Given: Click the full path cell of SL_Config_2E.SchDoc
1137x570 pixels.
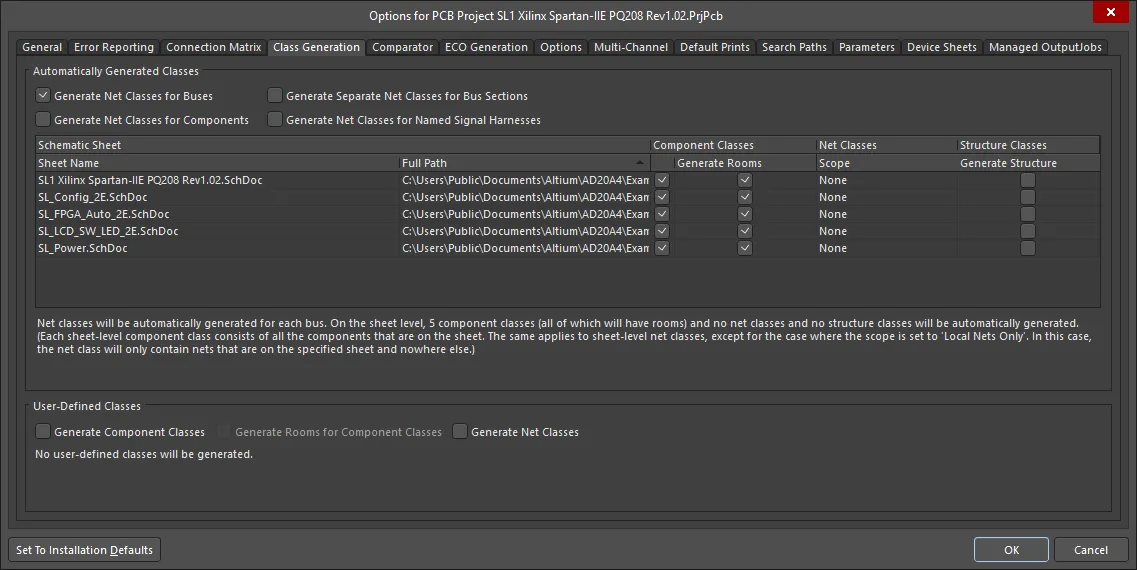Looking at the screenshot, I should (524, 197).
